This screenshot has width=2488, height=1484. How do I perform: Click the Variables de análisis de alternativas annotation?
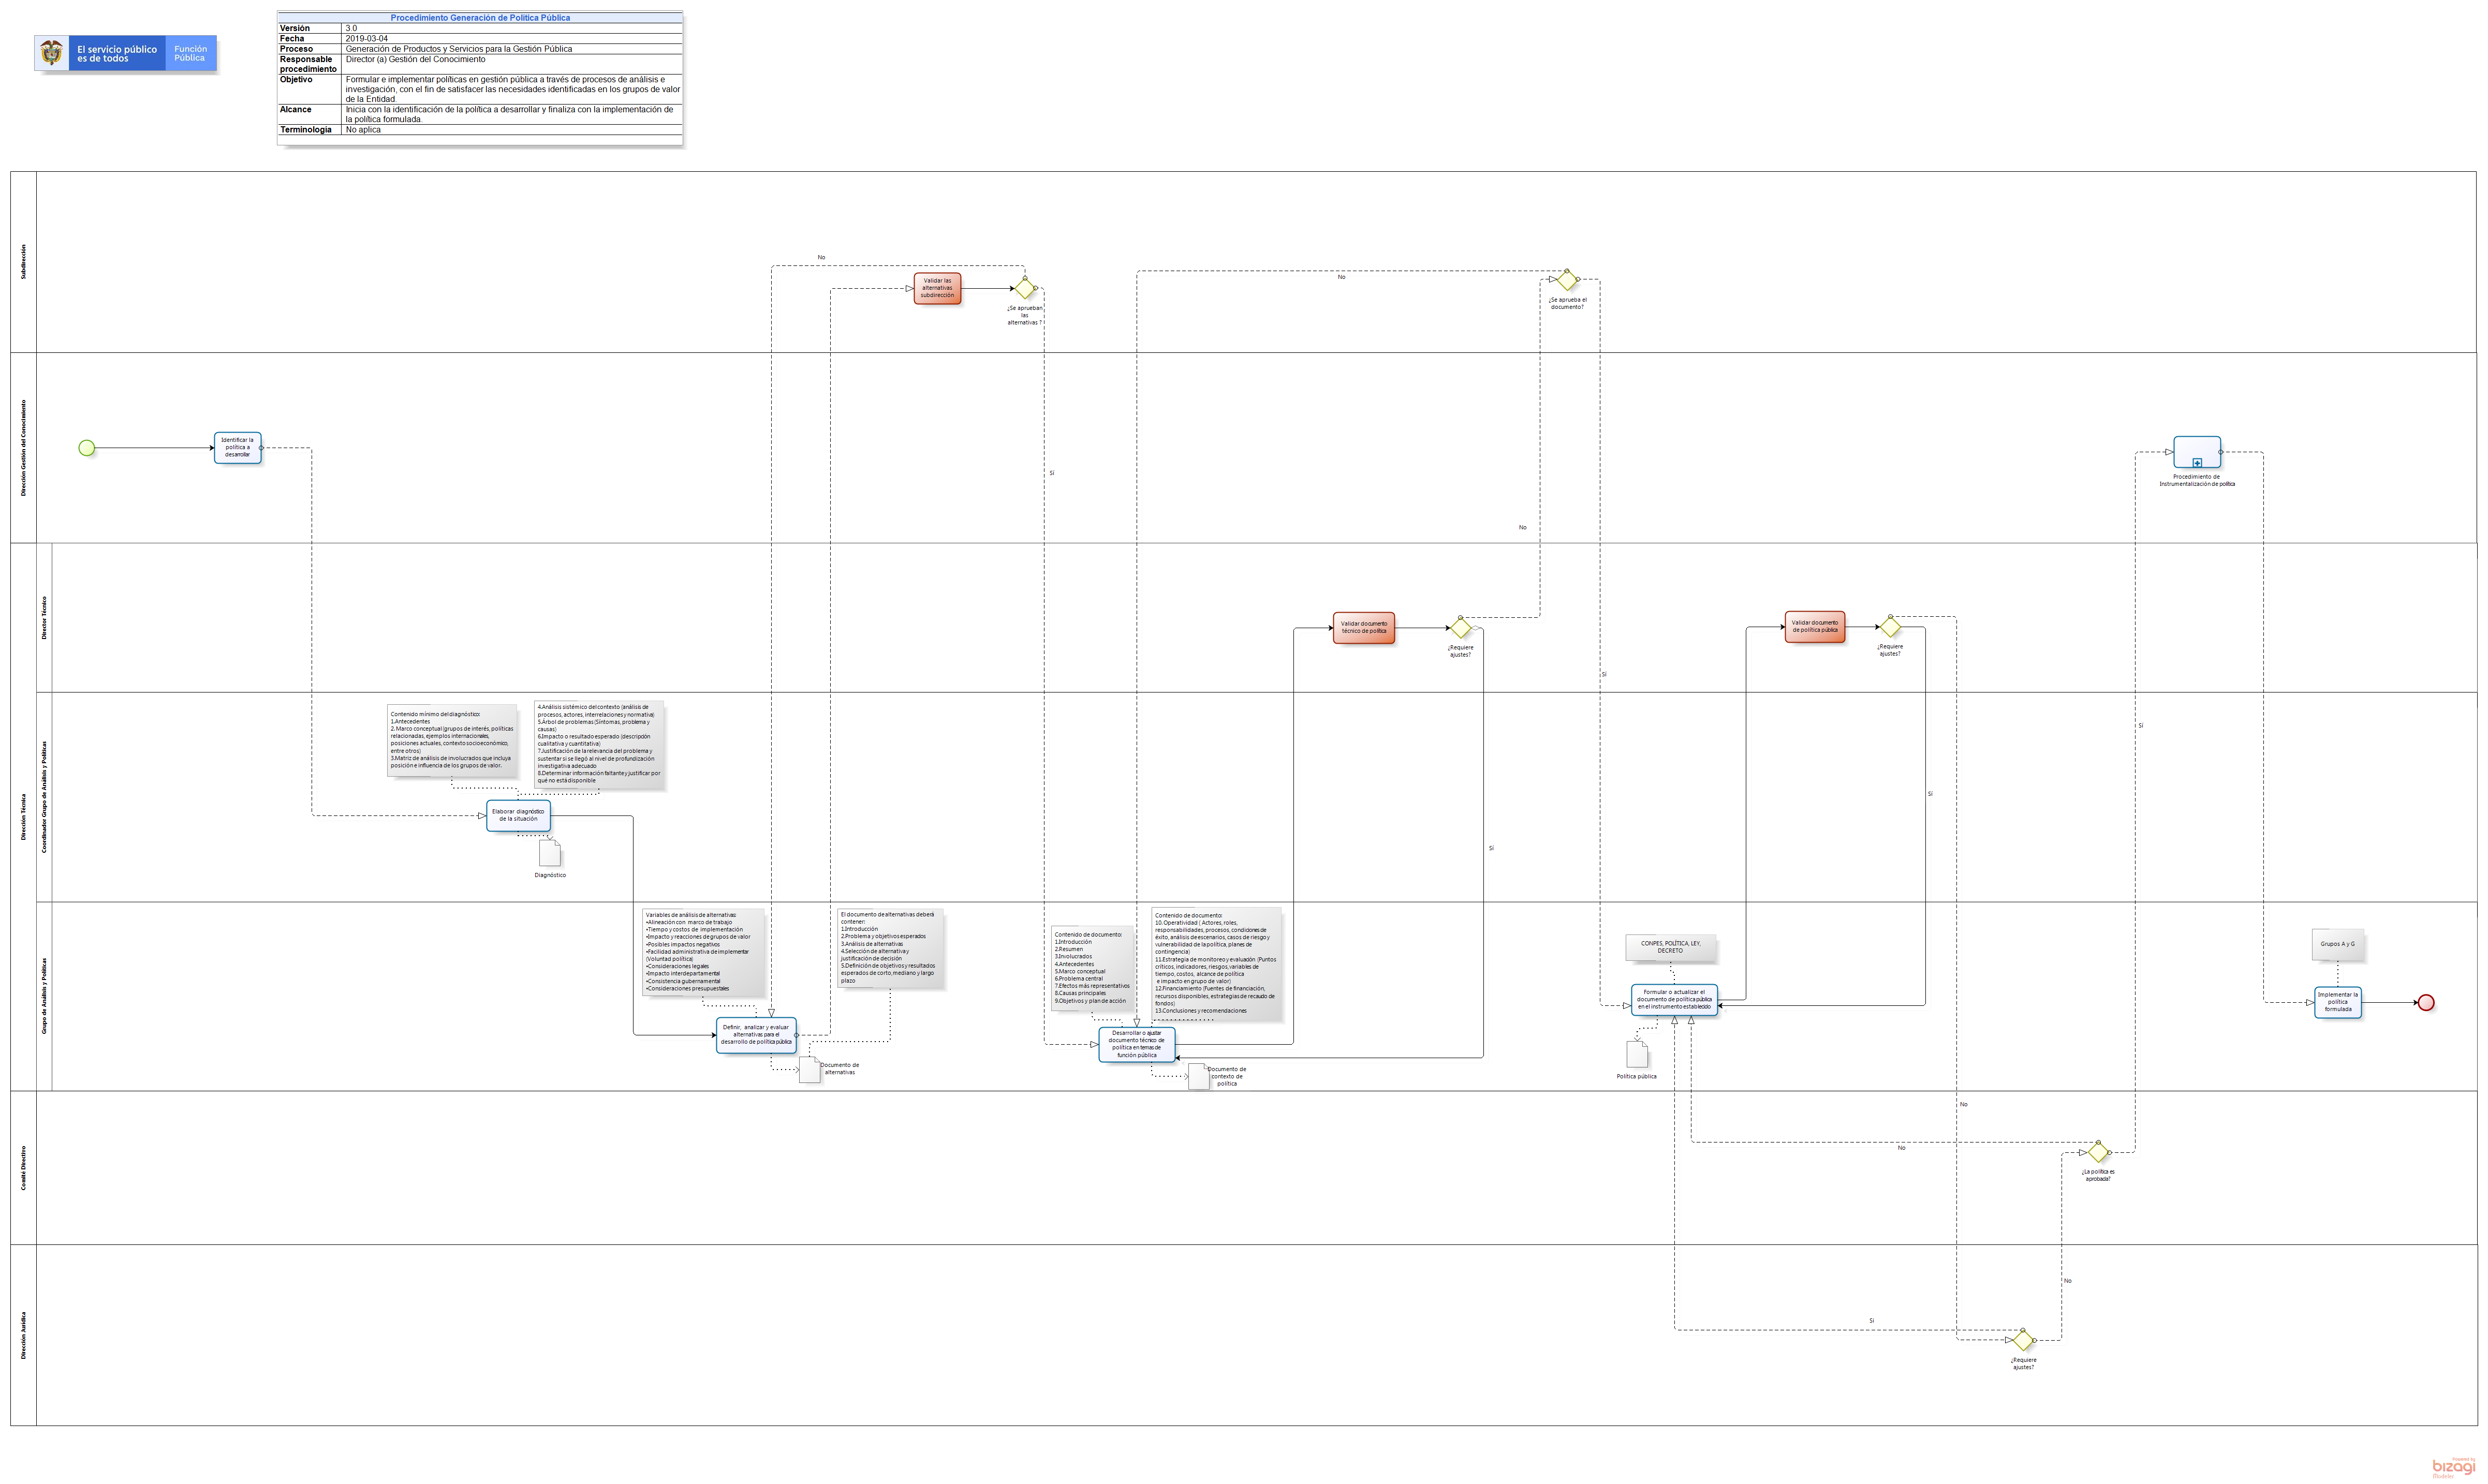pyautogui.click(x=703, y=952)
